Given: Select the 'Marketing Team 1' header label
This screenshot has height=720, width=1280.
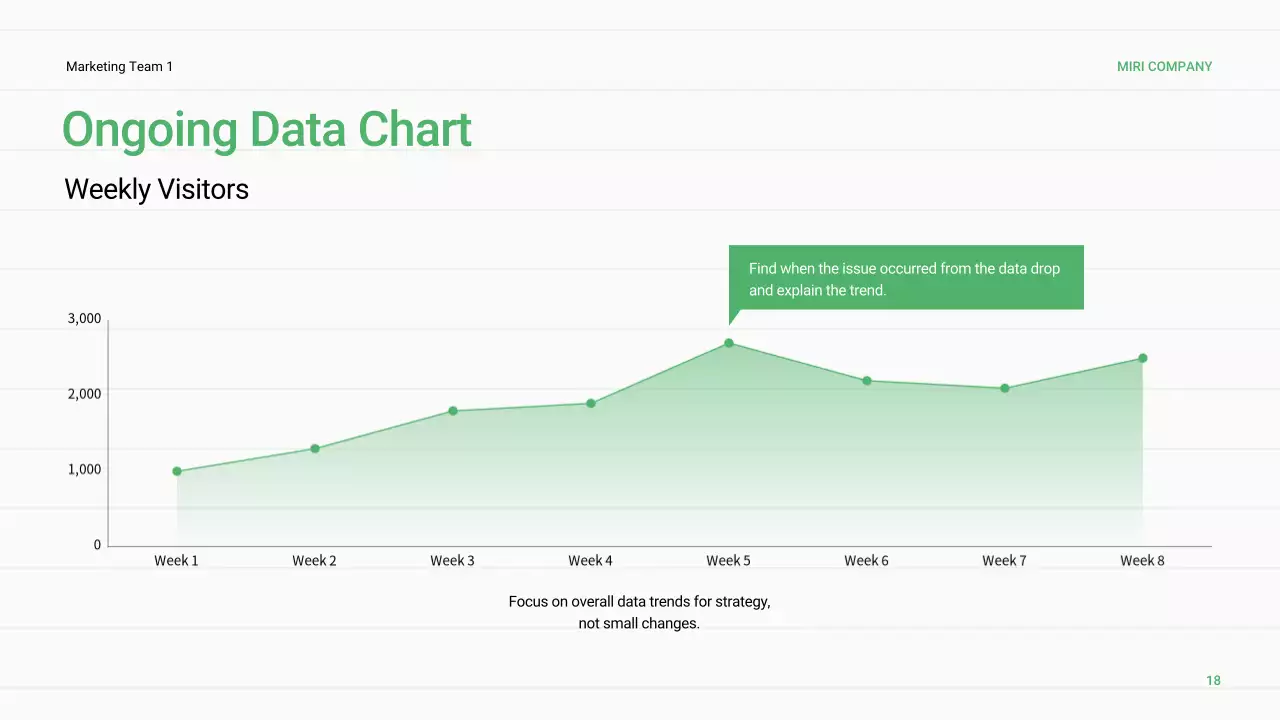Looking at the screenshot, I should [119, 67].
